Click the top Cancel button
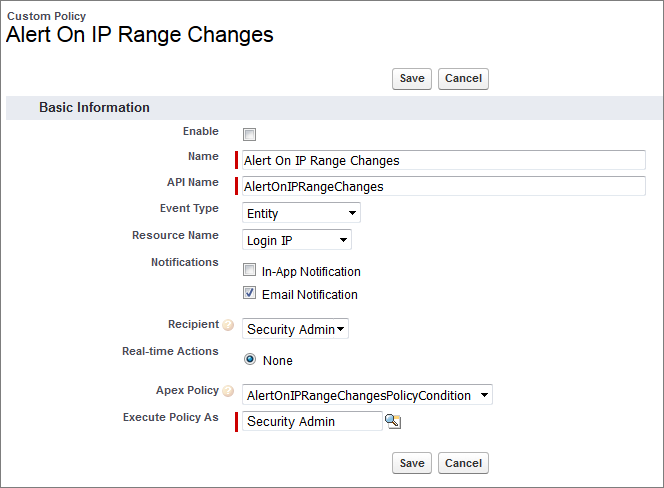The height and width of the screenshot is (488, 664). click(463, 79)
